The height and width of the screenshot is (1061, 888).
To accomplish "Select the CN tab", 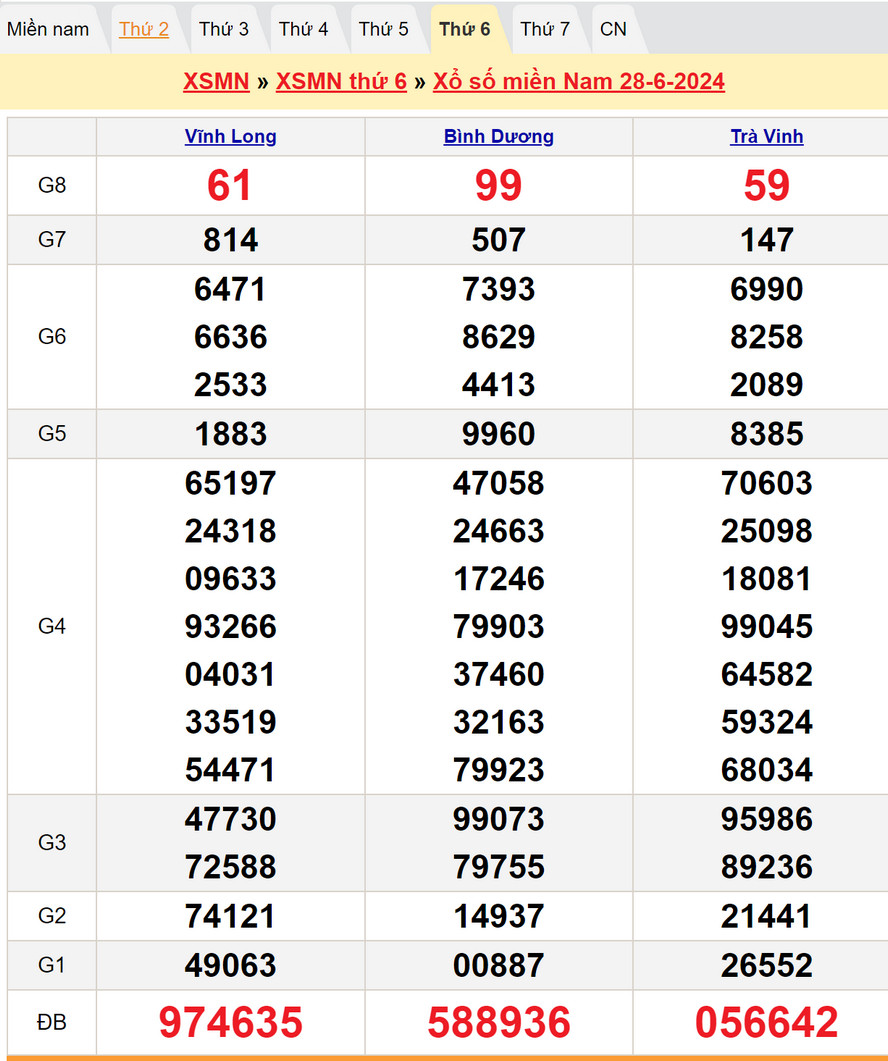I will tap(613, 29).
